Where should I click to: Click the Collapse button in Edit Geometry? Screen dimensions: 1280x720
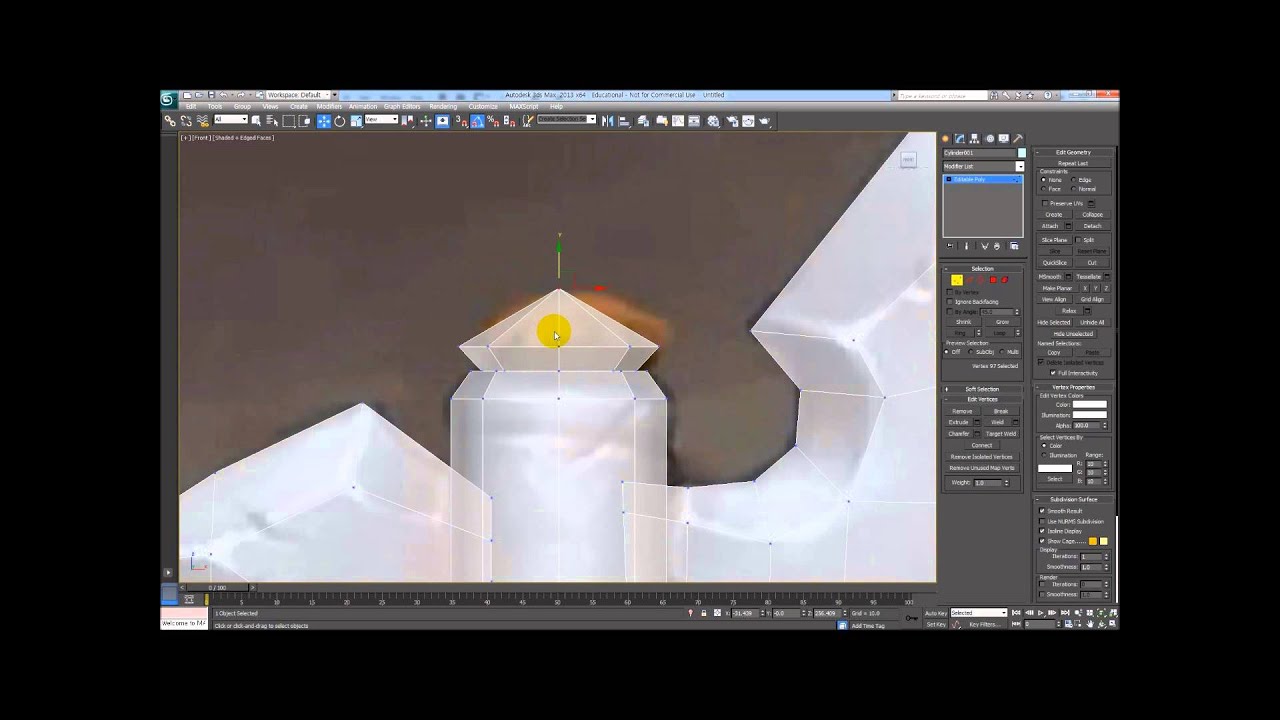pyautogui.click(x=1092, y=215)
